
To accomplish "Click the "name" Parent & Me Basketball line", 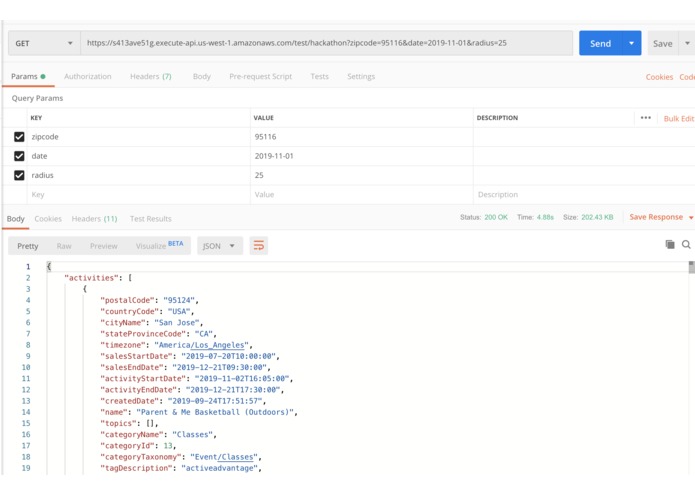I will click(199, 412).
